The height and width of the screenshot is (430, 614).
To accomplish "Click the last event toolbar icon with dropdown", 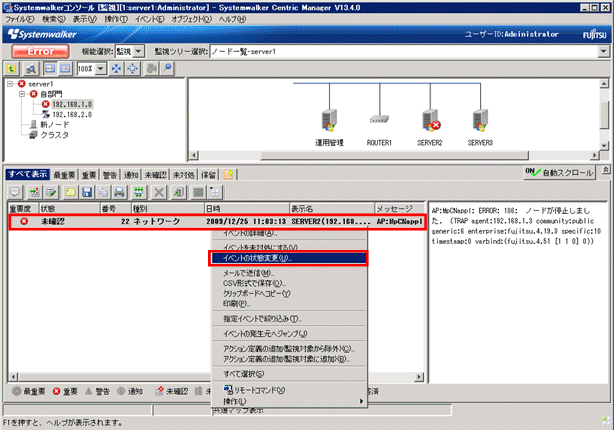I will [x=215, y=192].
